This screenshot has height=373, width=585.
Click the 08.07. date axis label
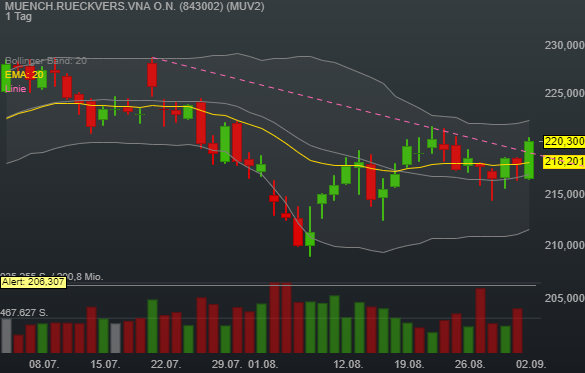[x=44, y=364]
